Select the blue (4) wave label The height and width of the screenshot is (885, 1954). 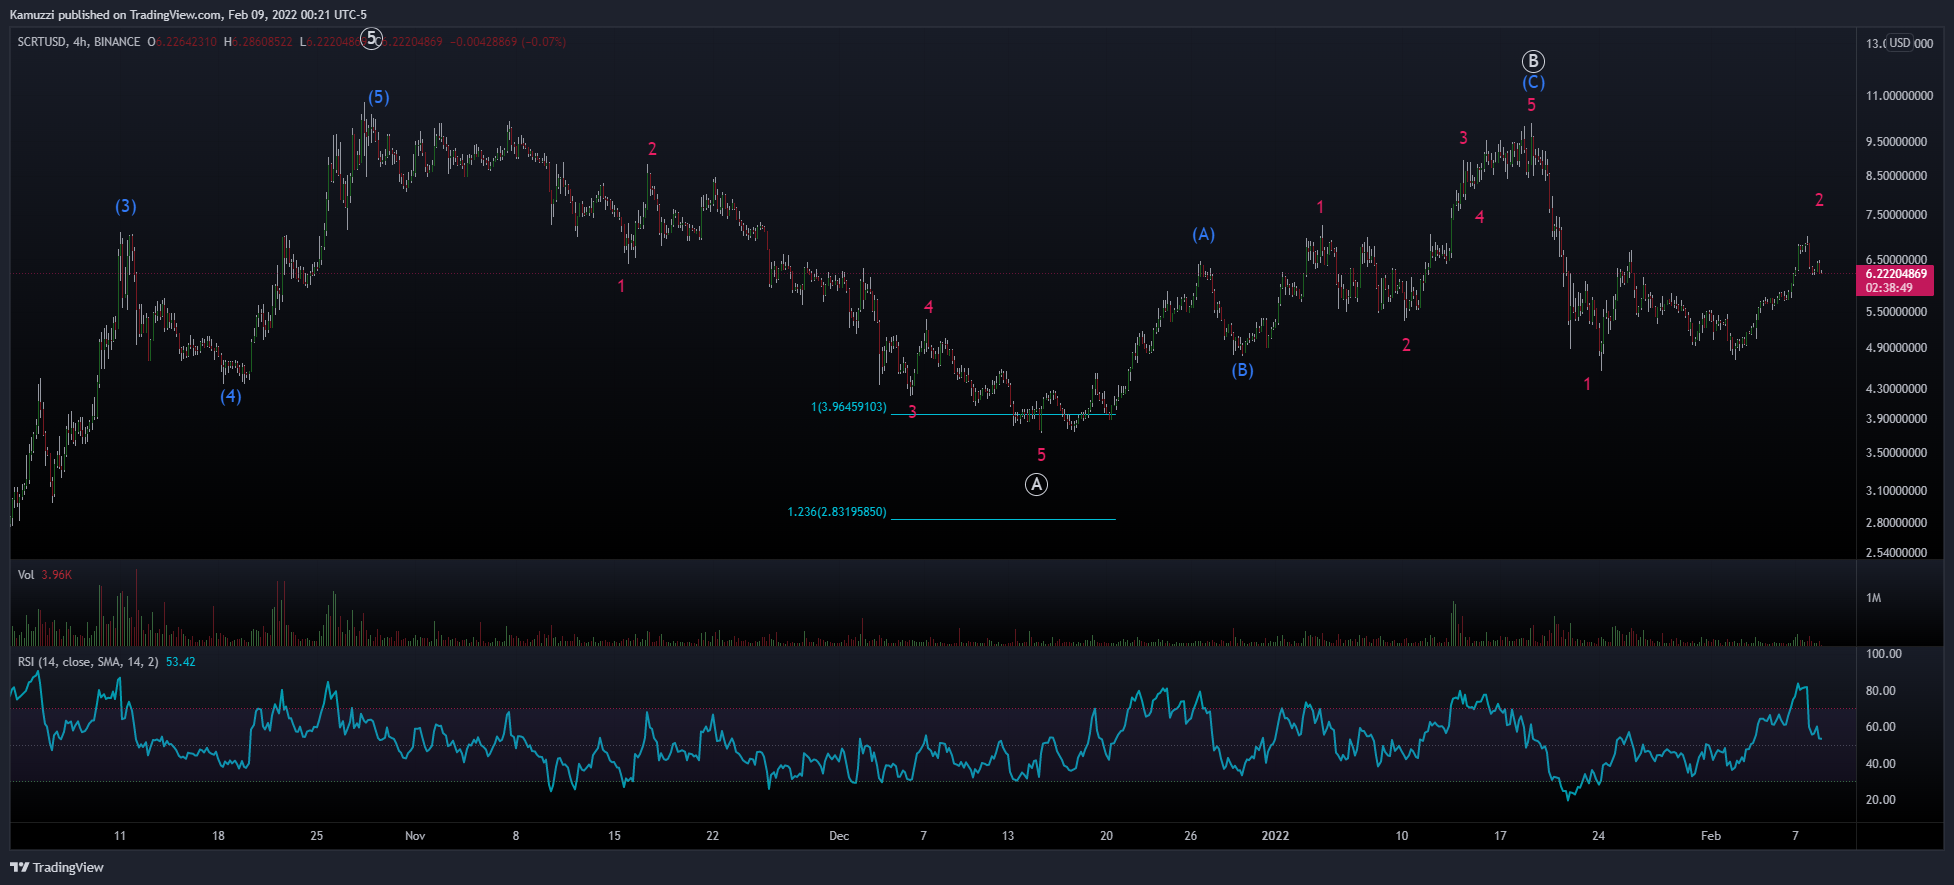pyautogui.click(x=231, y=396)
